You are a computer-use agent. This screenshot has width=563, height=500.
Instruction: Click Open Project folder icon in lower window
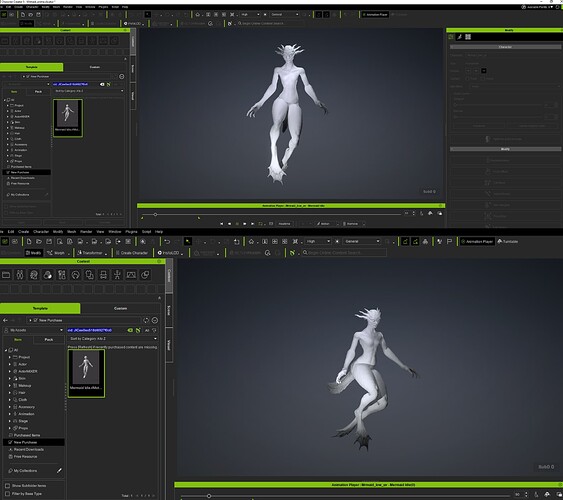click(39, 242)
